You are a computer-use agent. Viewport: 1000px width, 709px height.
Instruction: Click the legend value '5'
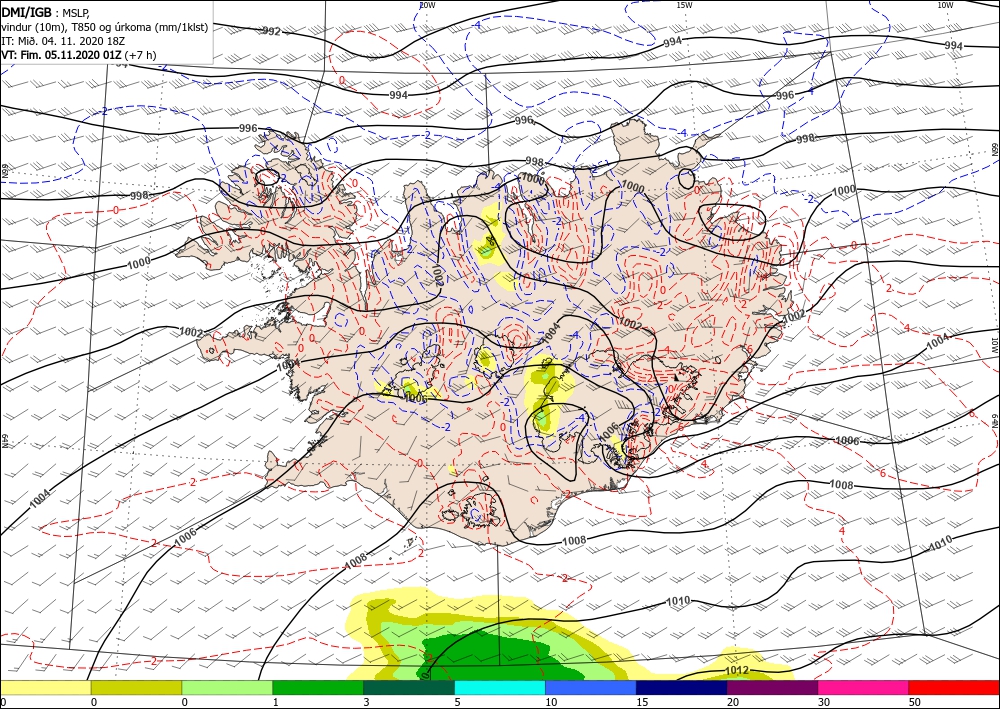coord(457,703)
